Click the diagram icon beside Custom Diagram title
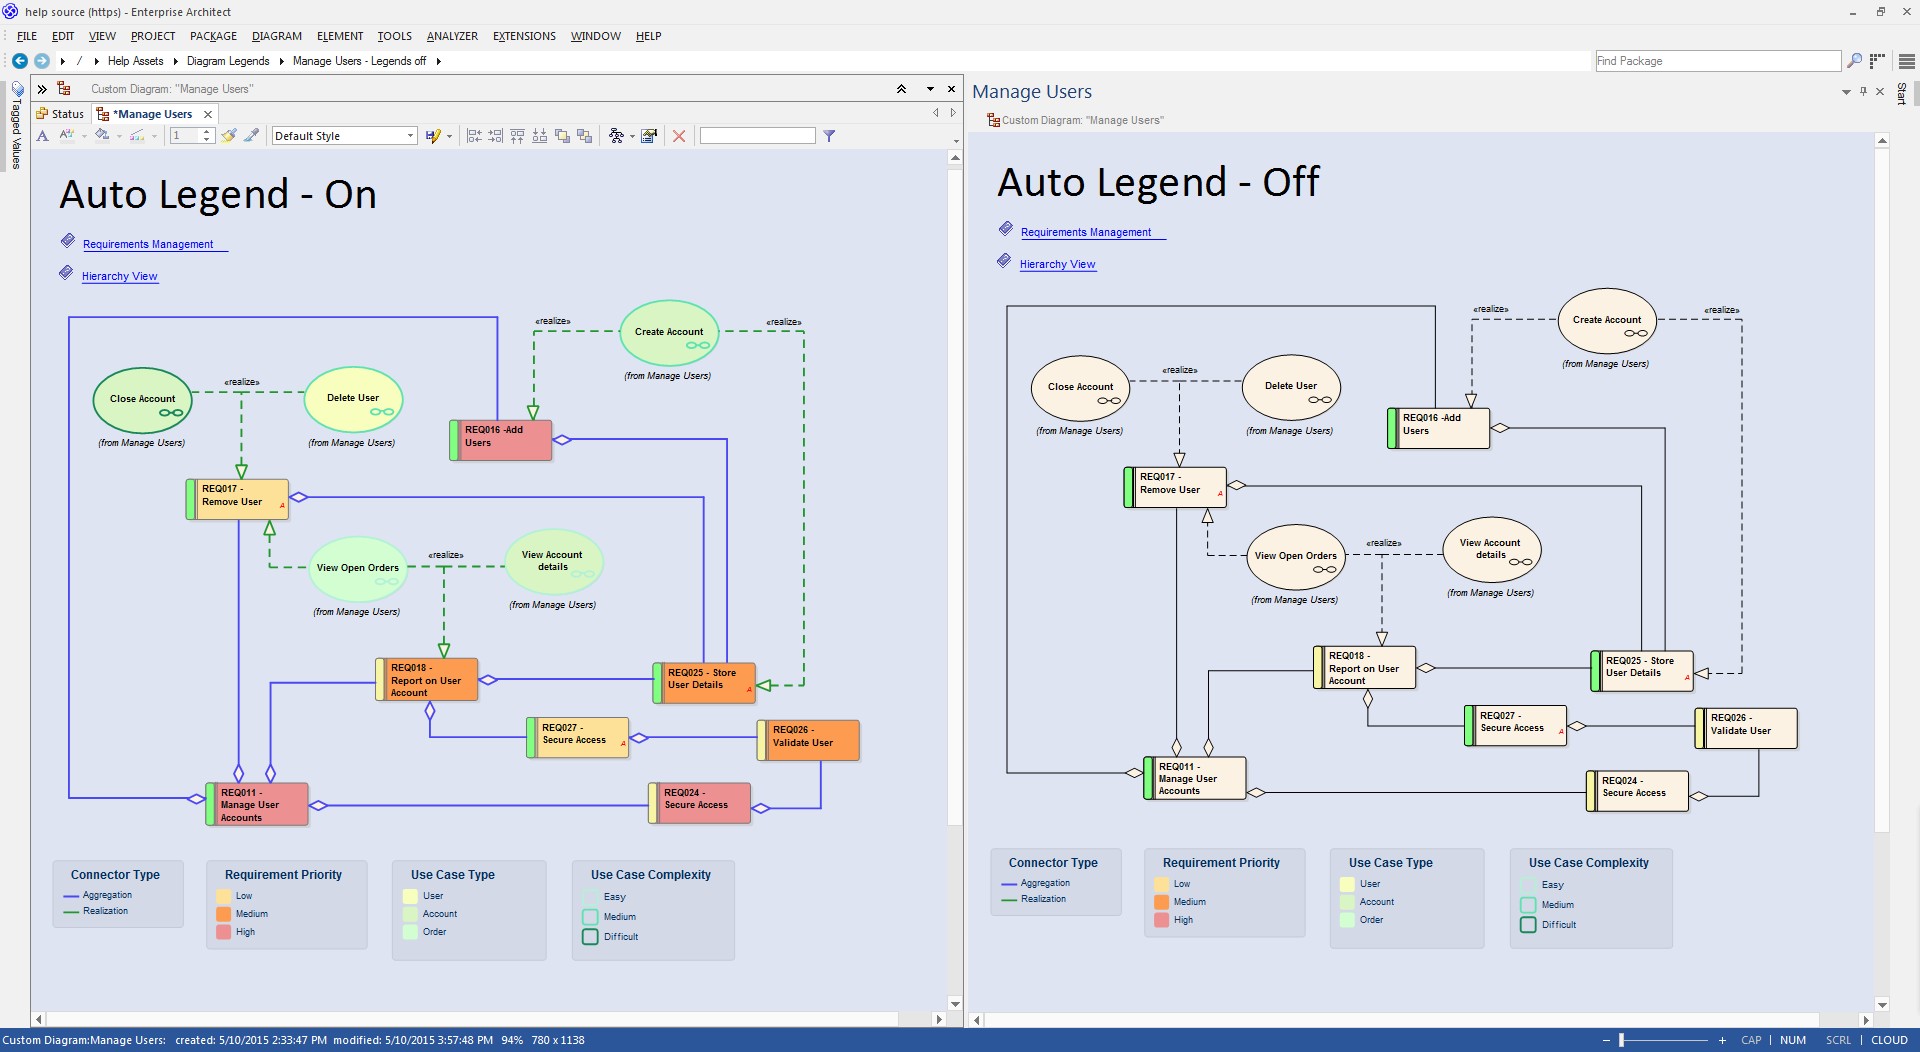 click(64, 89)
